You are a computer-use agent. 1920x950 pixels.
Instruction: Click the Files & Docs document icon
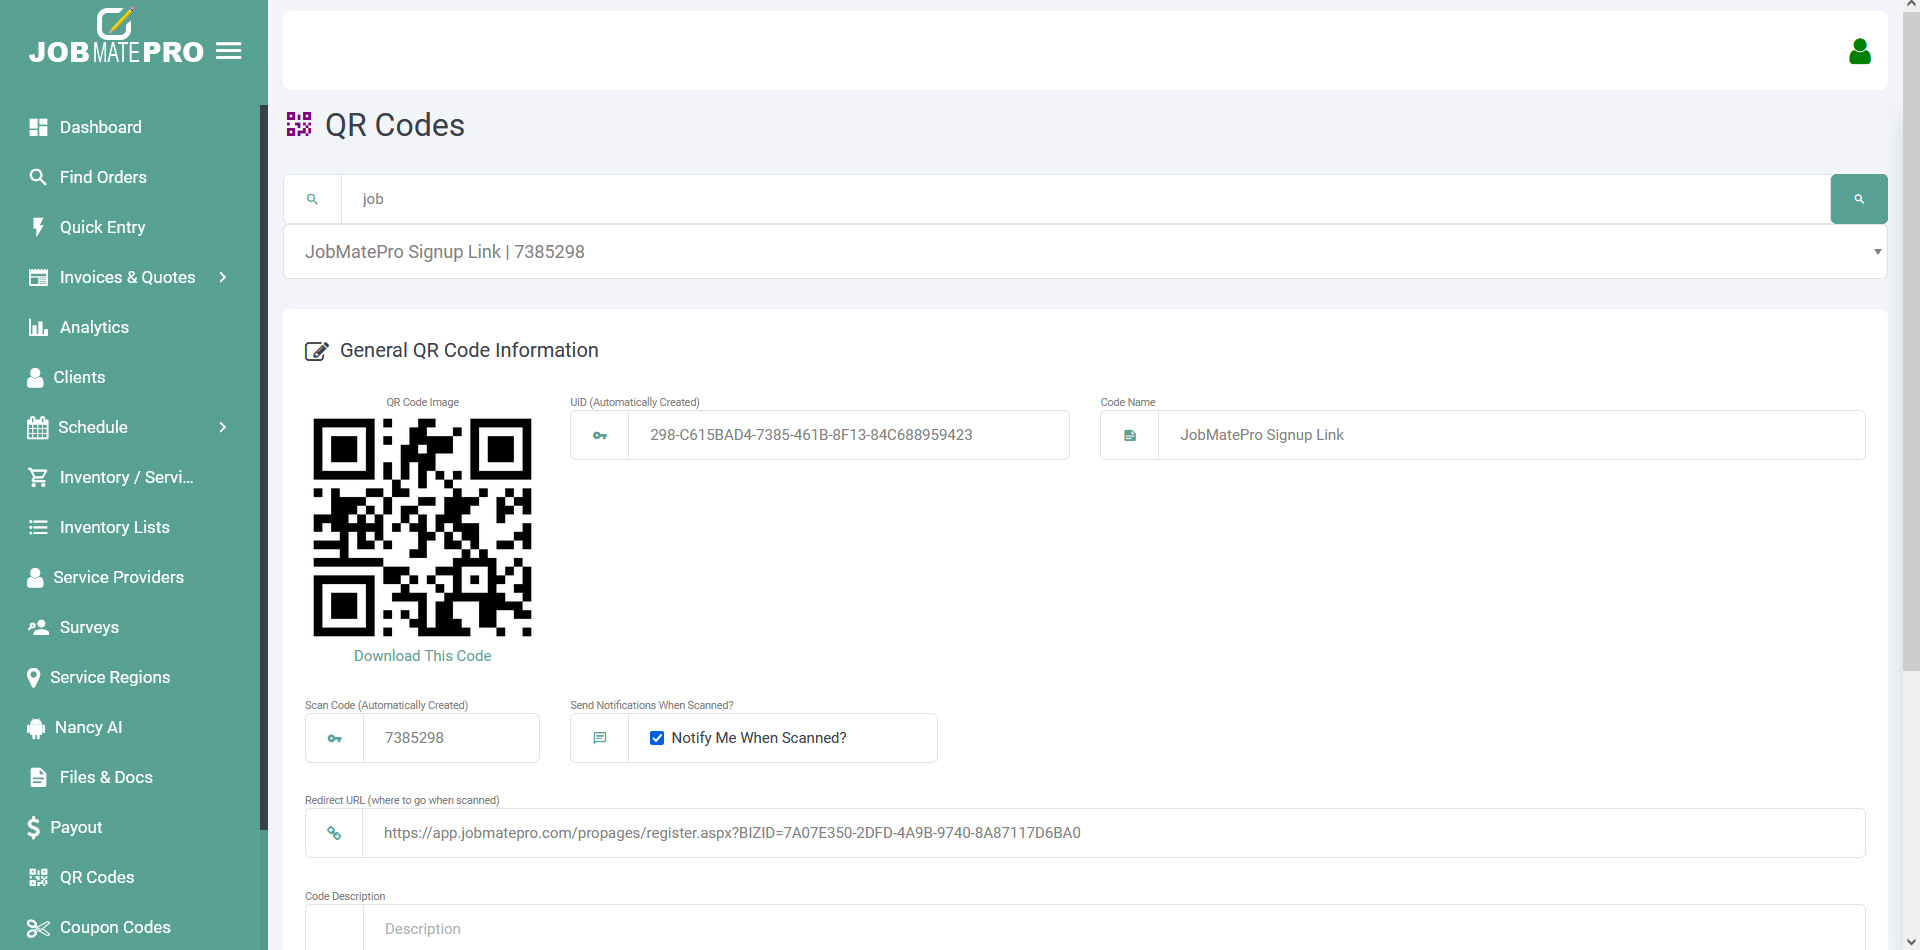(x=38, y=777)
